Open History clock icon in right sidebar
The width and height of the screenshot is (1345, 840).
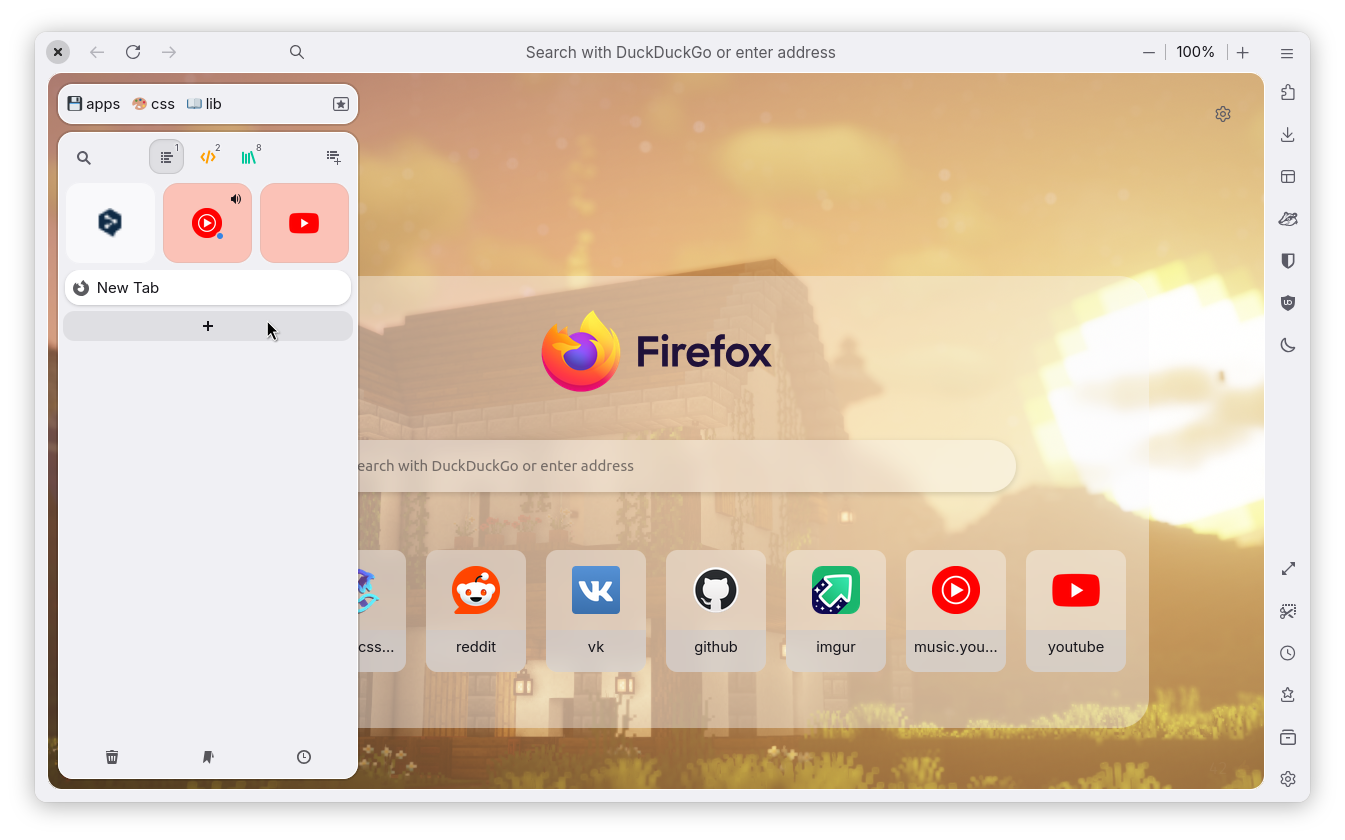click(1288, 653)
